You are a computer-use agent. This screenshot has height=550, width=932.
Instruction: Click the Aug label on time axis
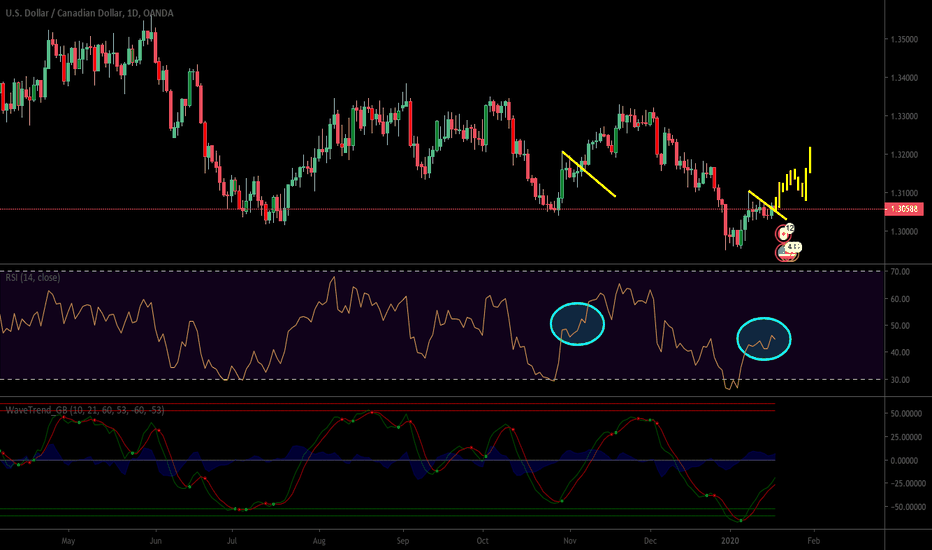(320, 537)
